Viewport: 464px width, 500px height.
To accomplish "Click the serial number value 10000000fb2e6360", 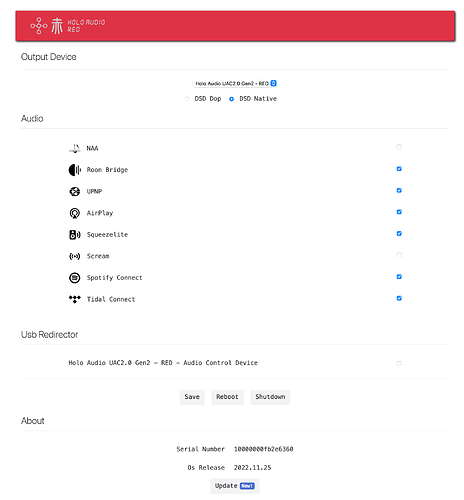I will coord(263,449).
